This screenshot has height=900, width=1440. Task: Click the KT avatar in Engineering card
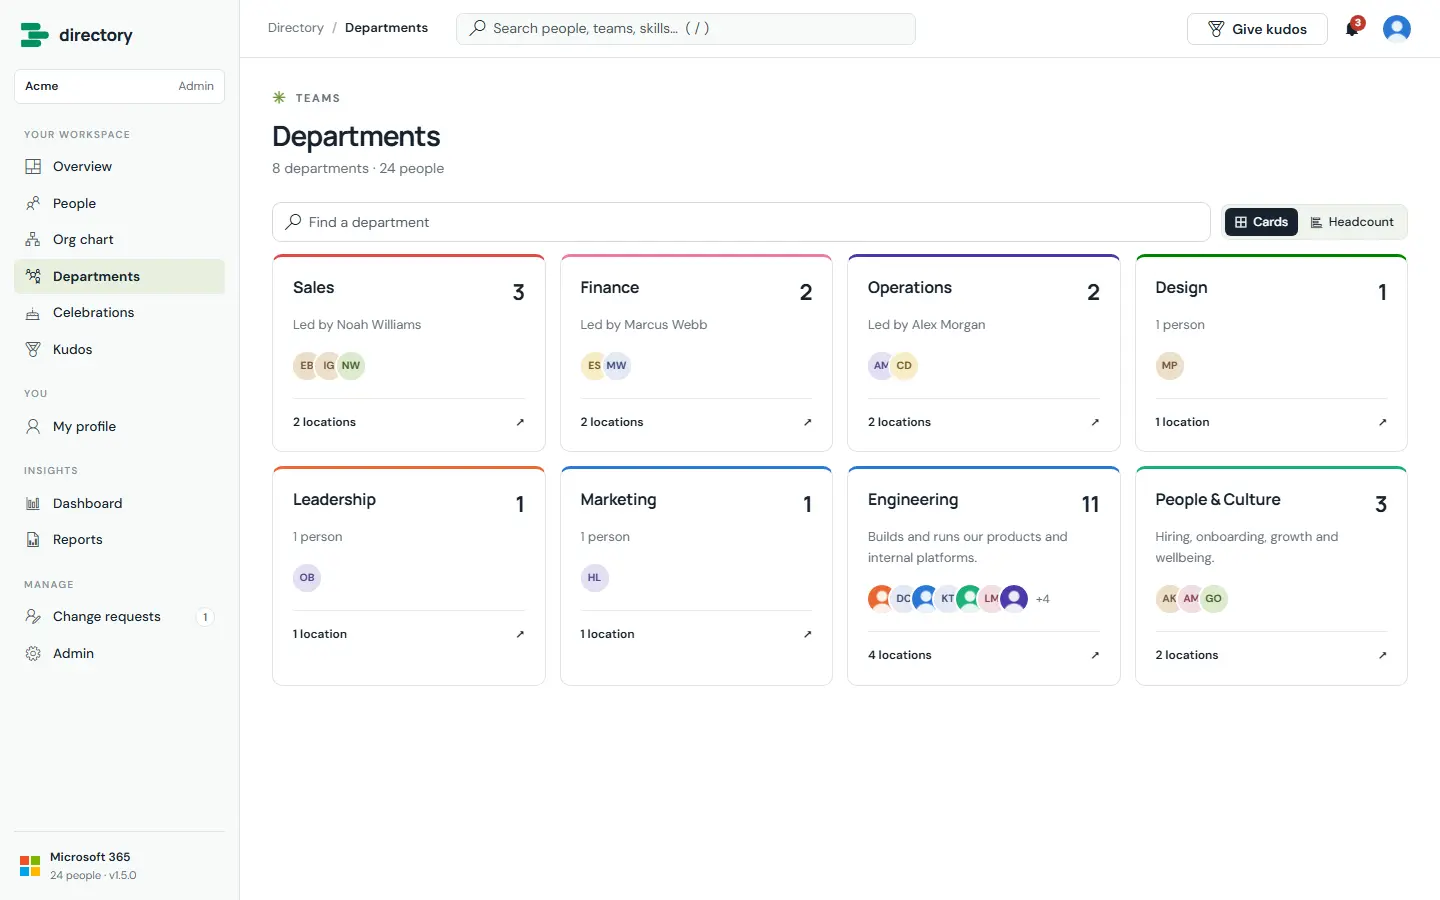947,599
